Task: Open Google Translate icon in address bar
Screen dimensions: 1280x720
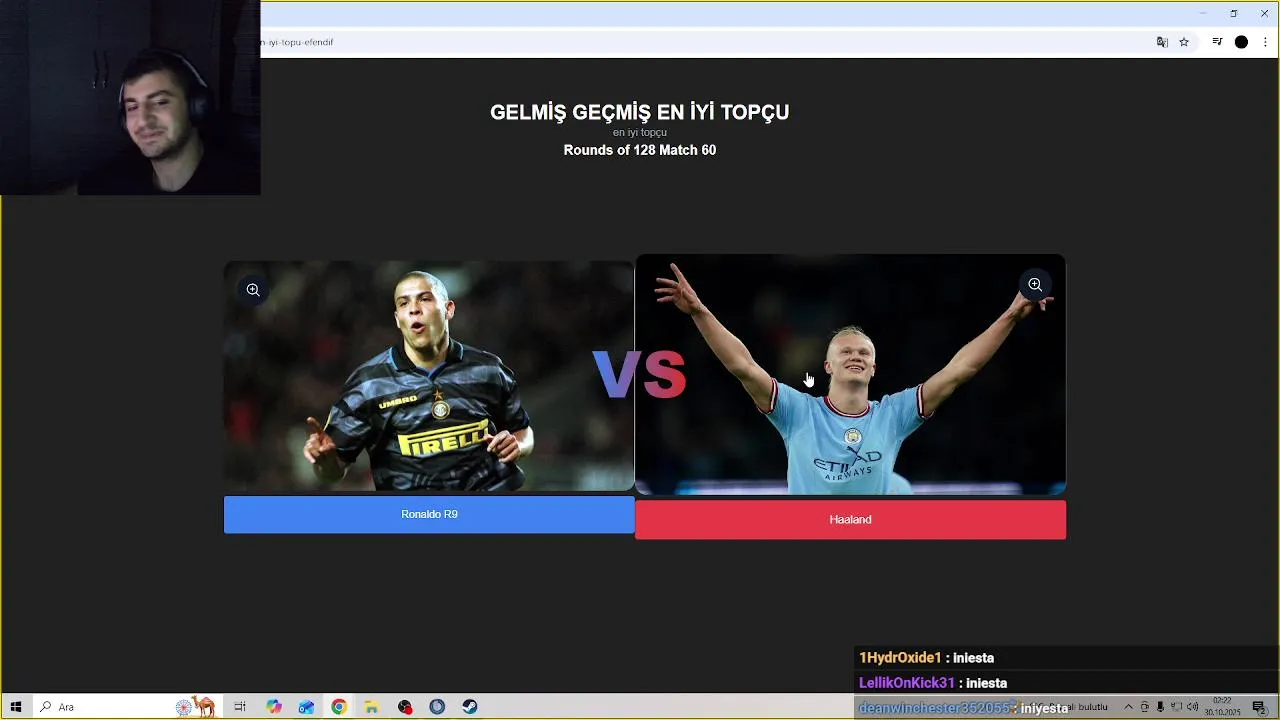Action: tap(1162, 42)
